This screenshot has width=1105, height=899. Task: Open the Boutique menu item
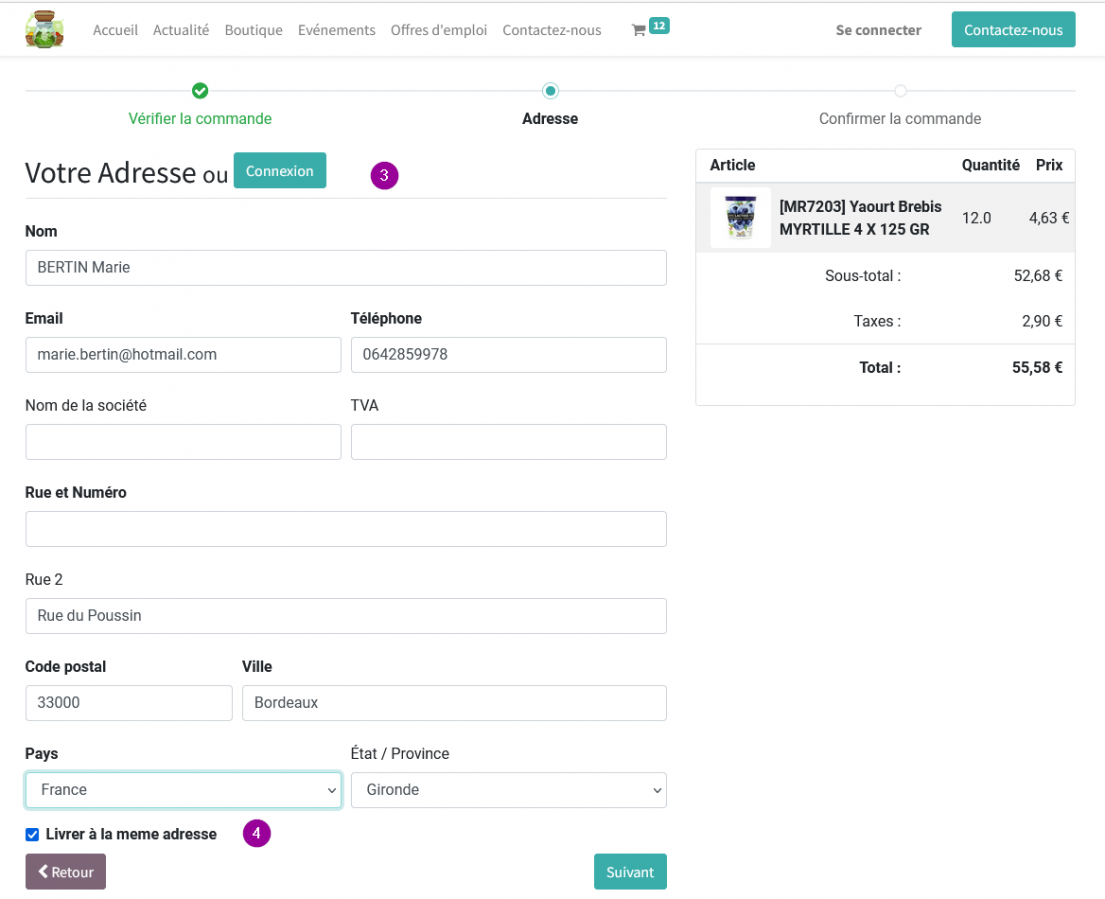click(x=254, y=30)
